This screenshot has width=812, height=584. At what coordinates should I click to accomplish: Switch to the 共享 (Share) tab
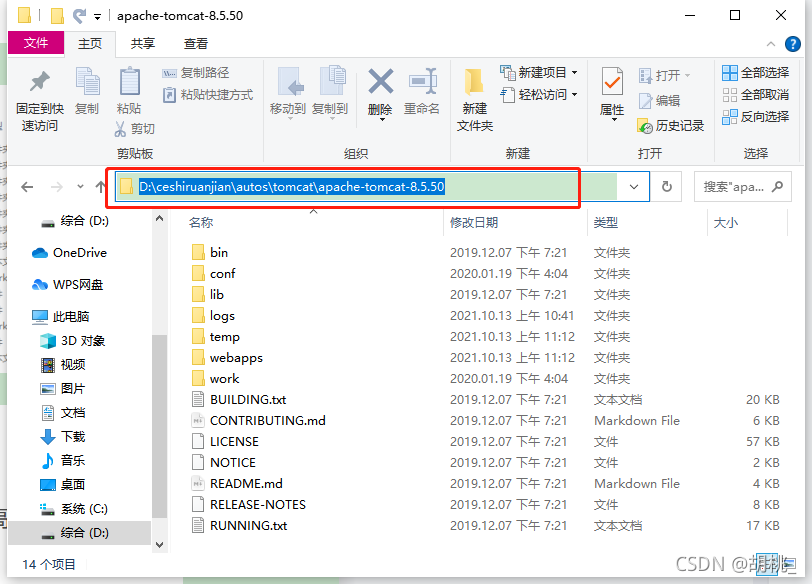143,43
